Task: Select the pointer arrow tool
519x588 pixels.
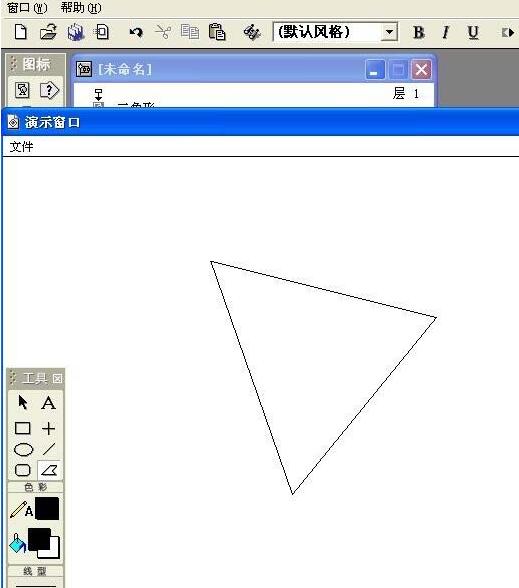Action: (x=22, y=403)
